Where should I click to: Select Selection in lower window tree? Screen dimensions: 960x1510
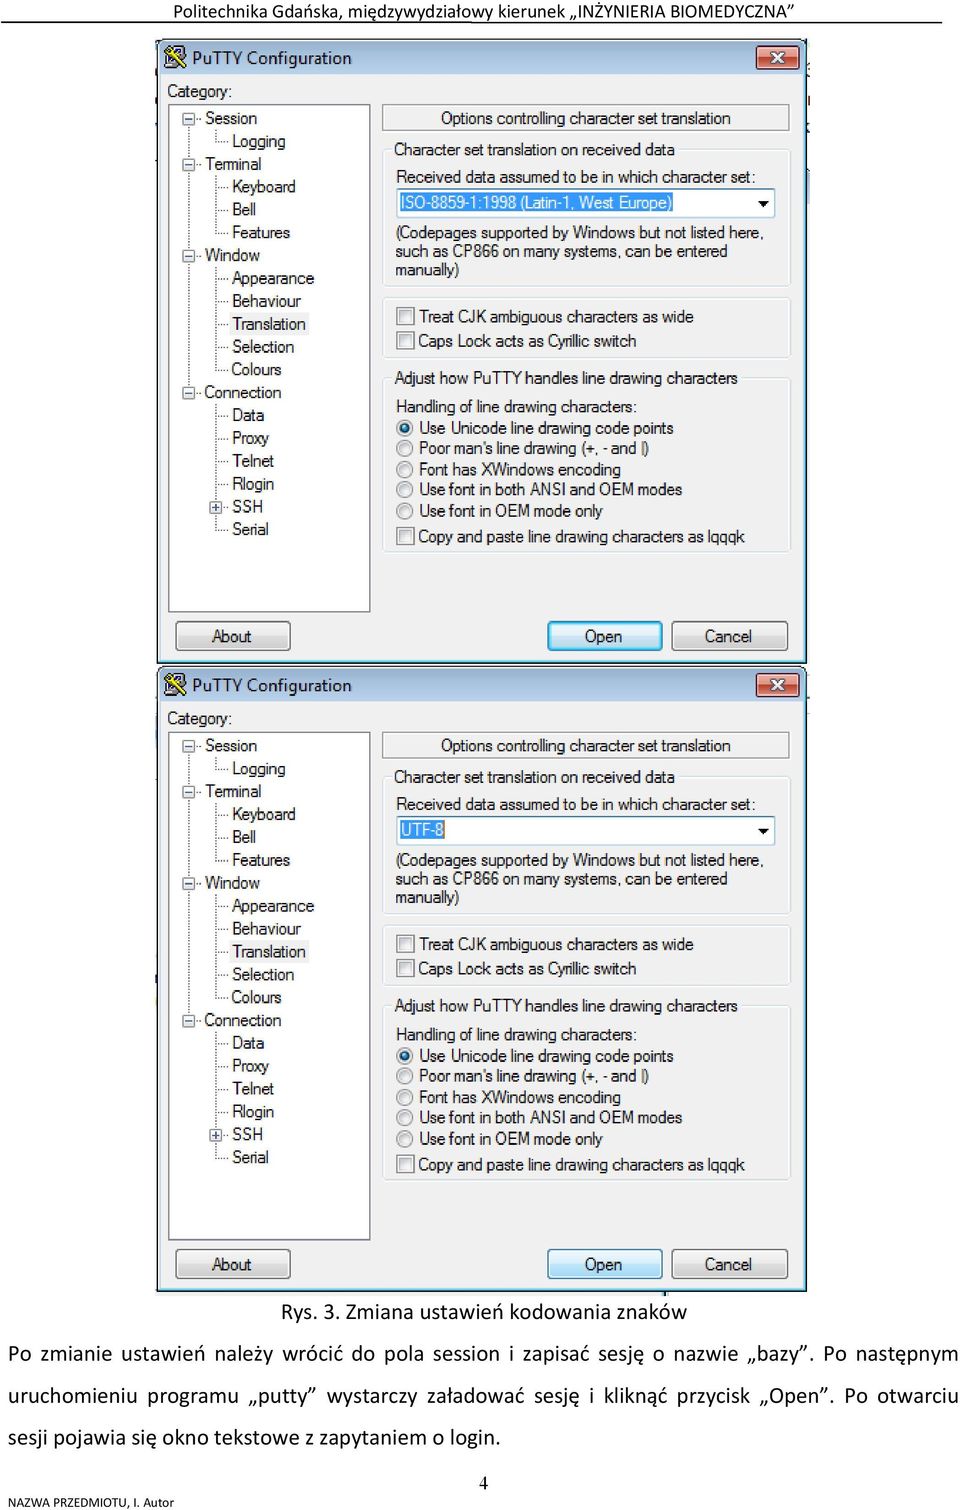click(263, 975)
